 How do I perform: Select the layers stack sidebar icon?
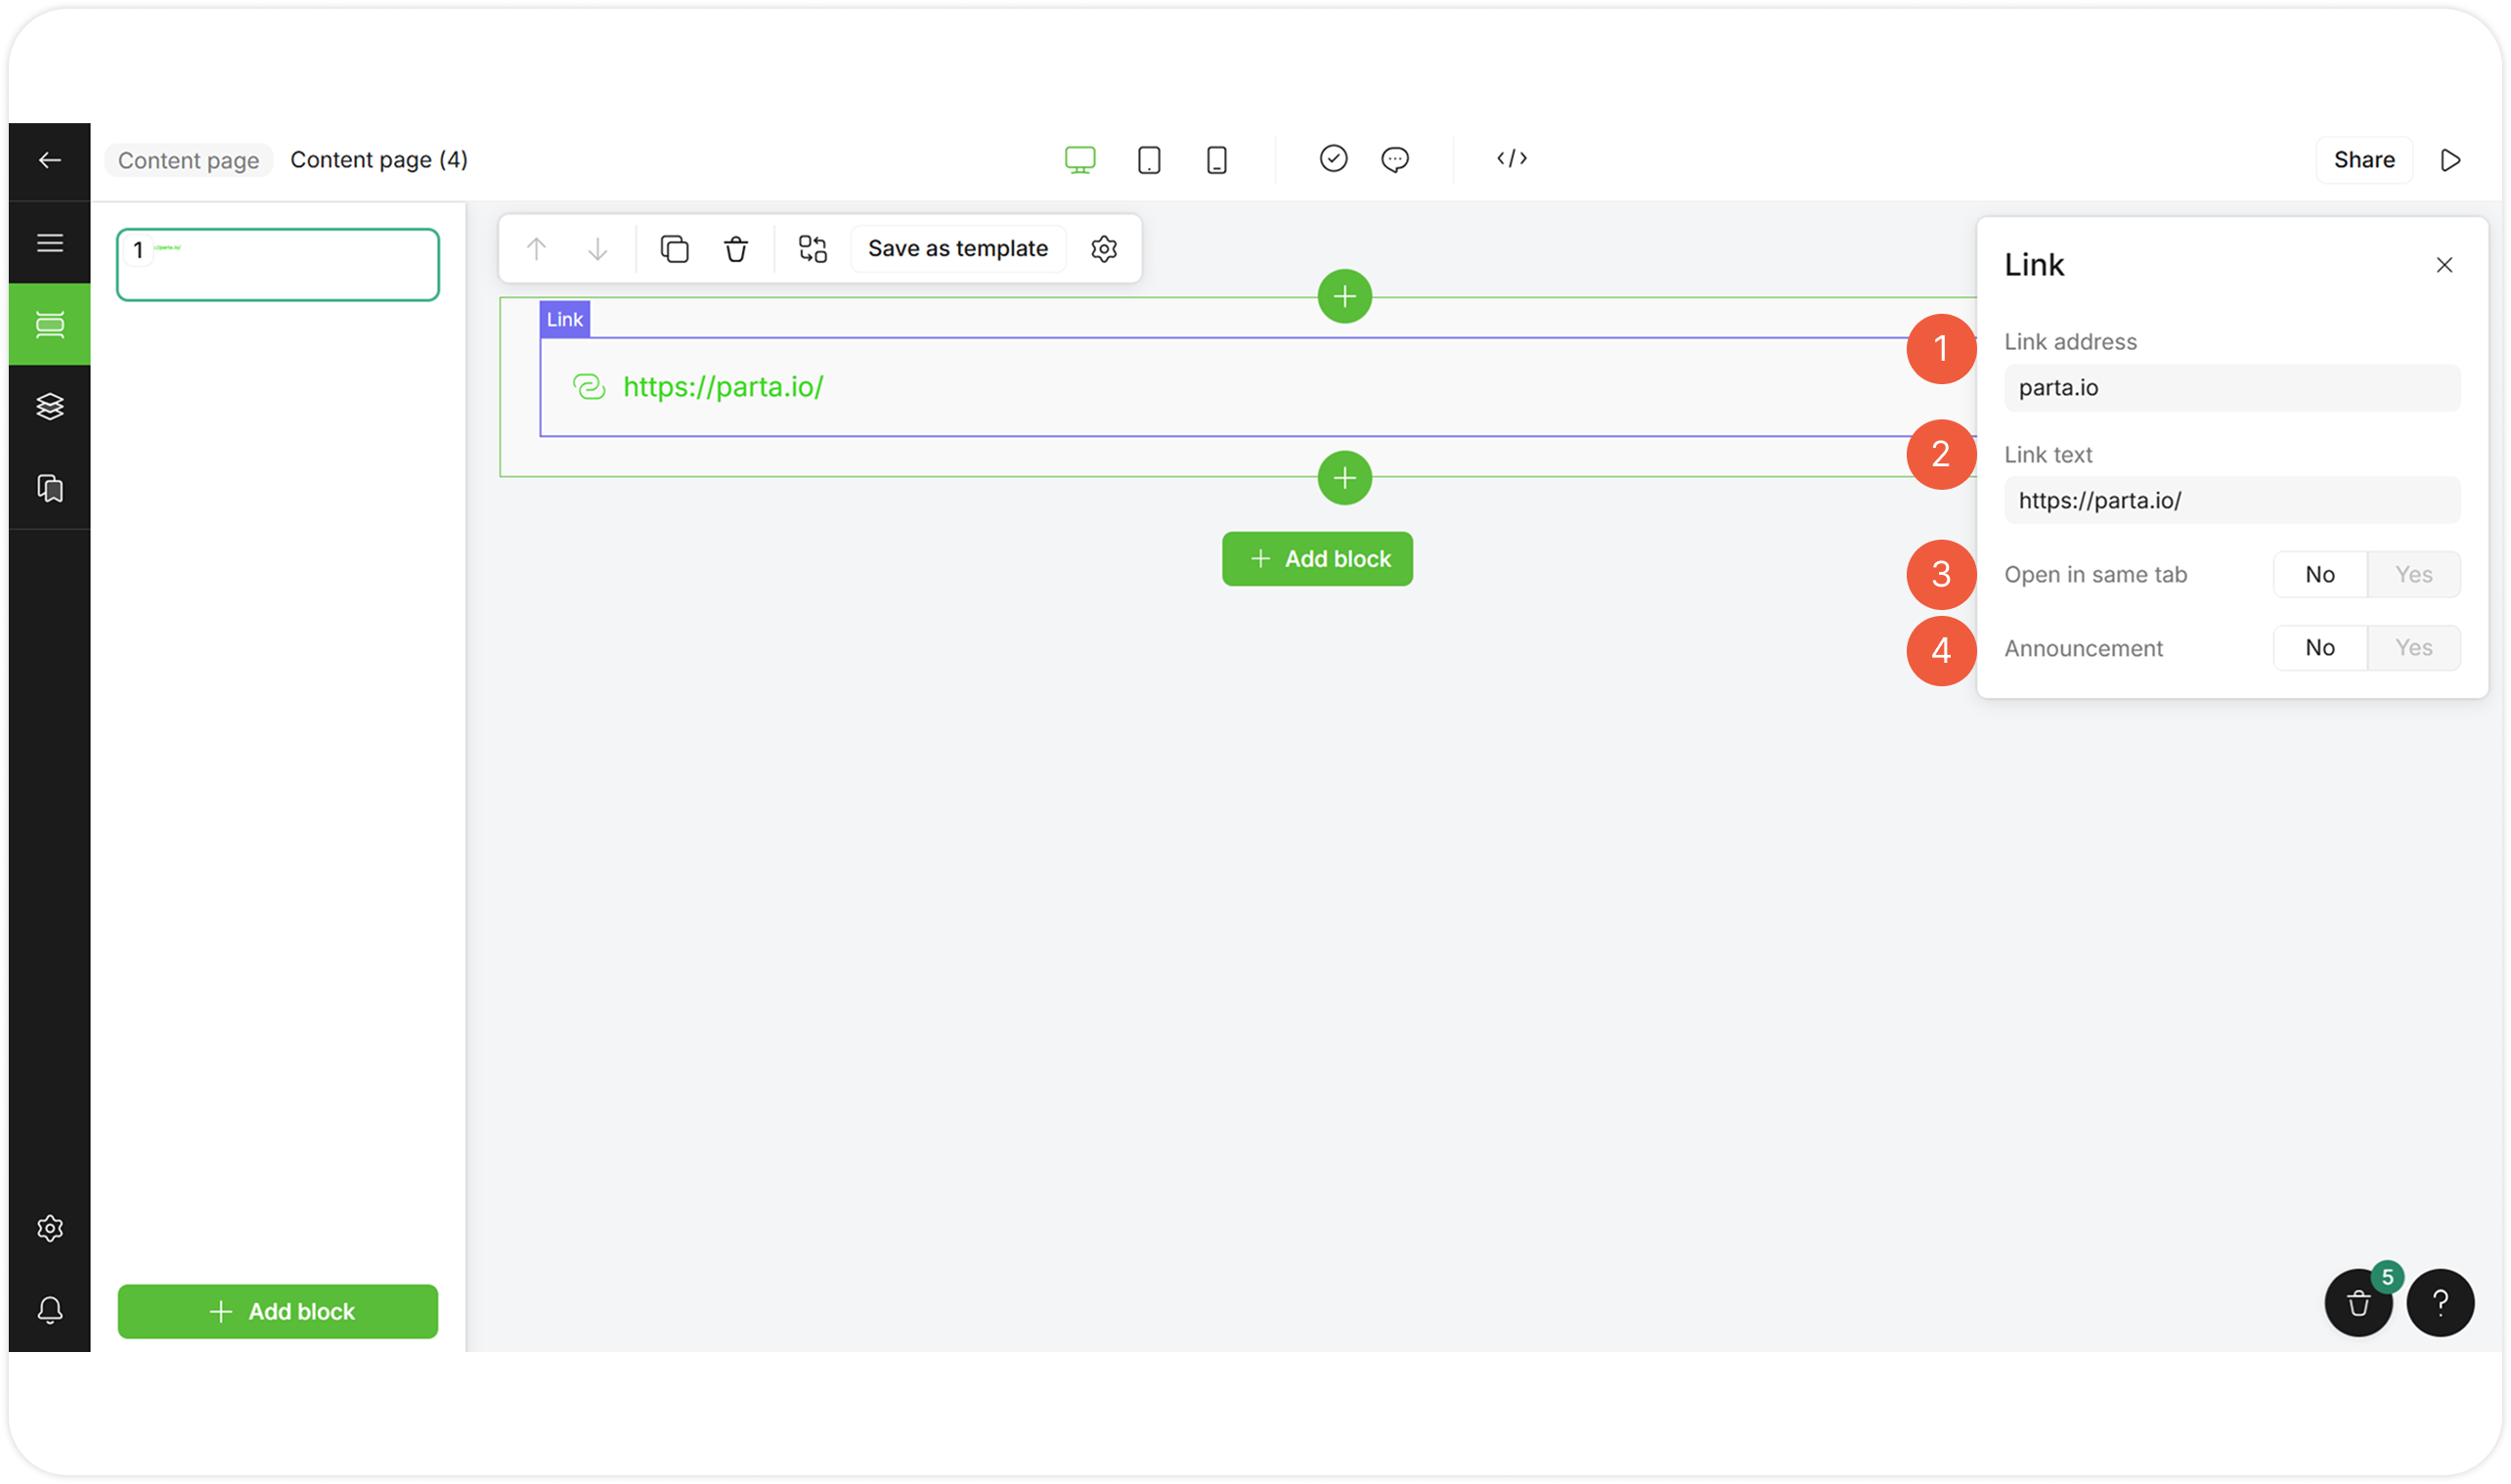click(x=50, y=406)
